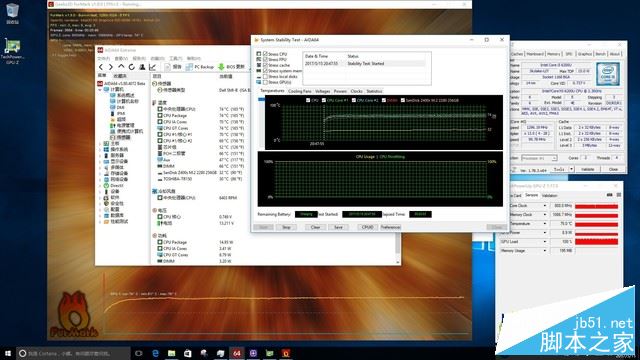Viewport: 640px width, 360px height.
Task: Open the GPU-Z Memory Clock sensor dropdown
Action: [x=544, y=215]
